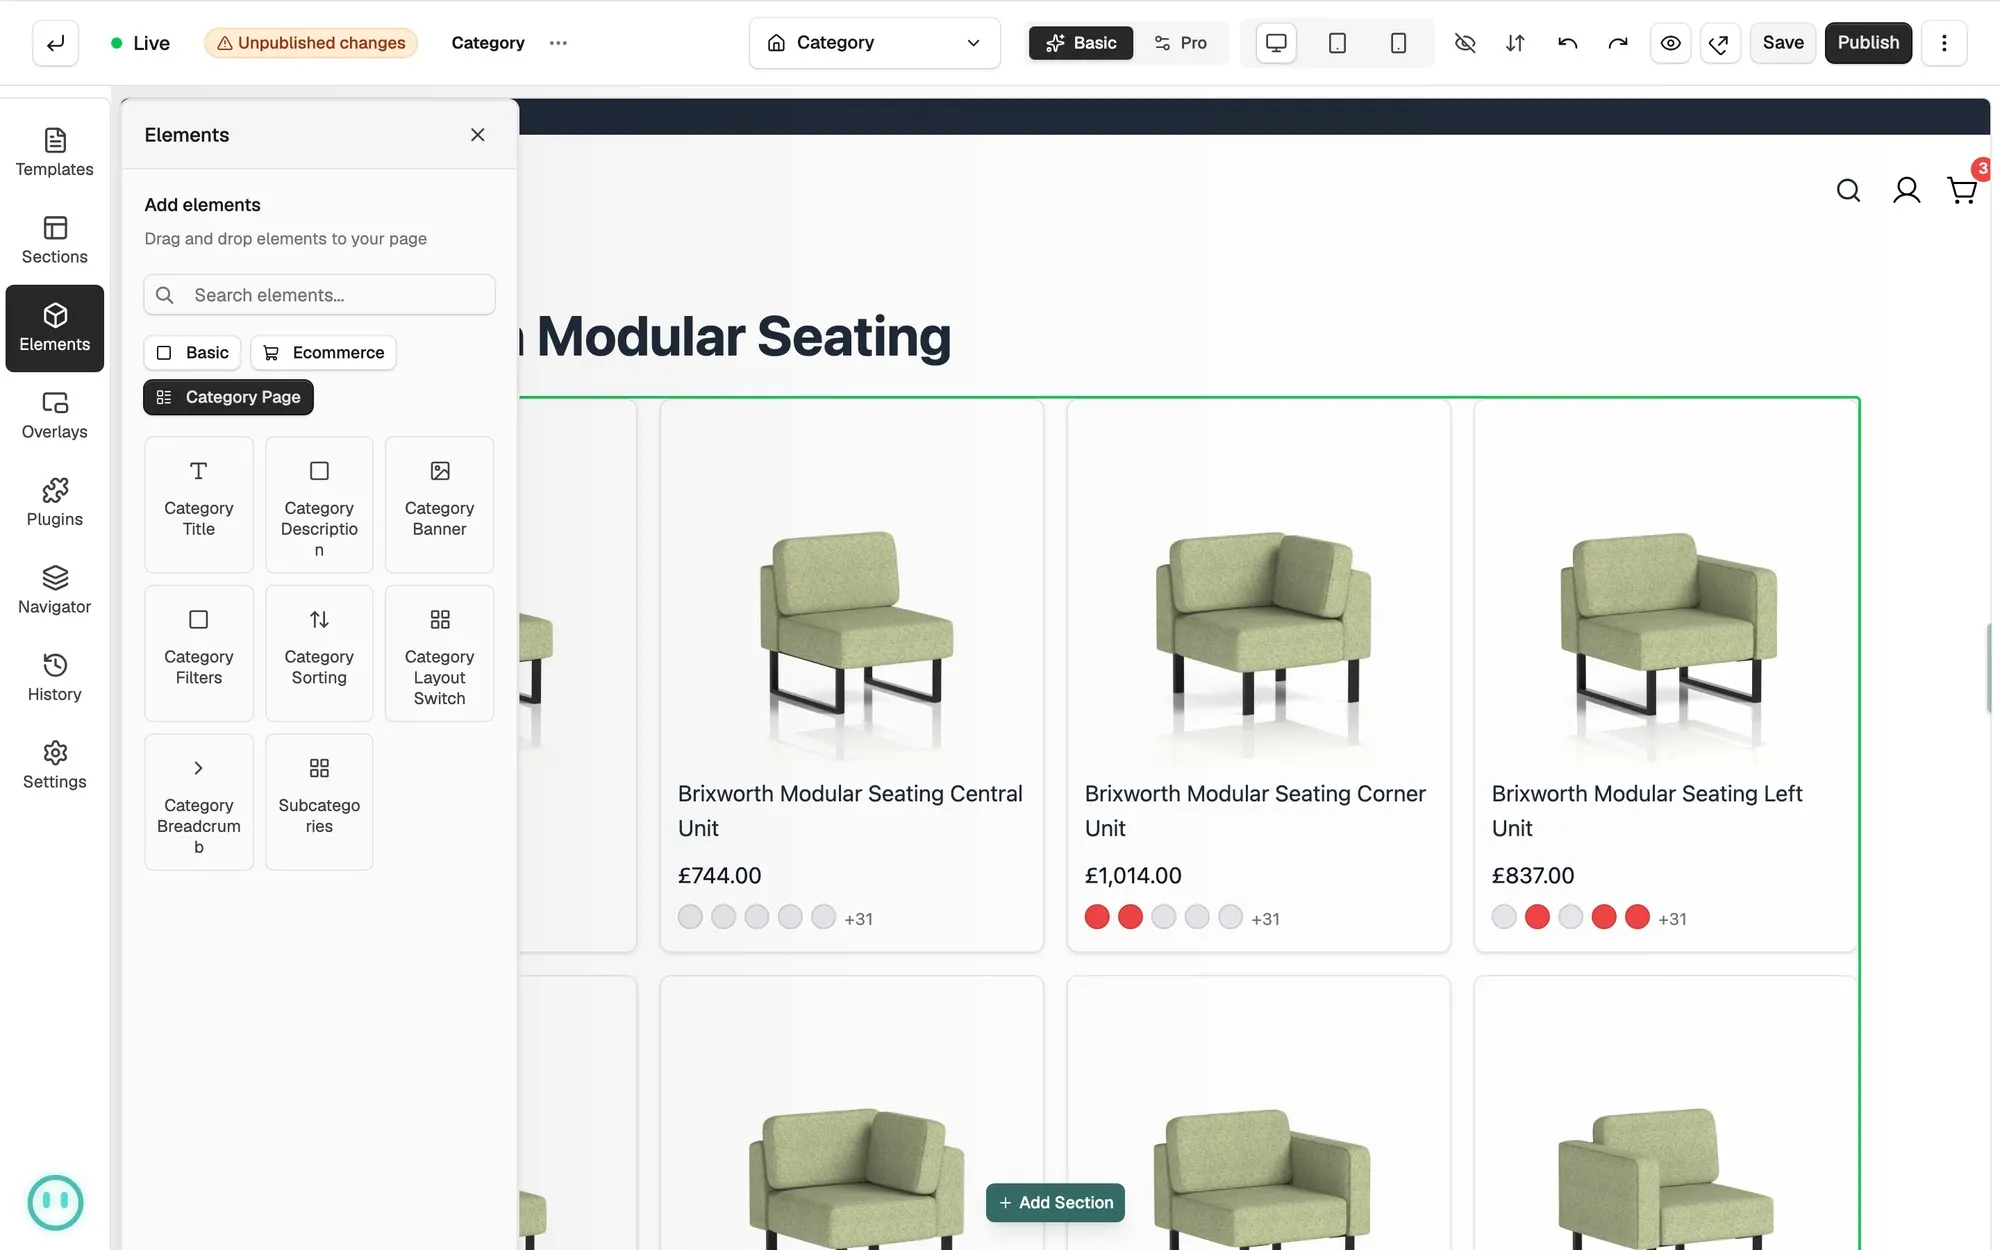Image resolution: width=2000 pixels, height=1250 pixels.
Task: Open the three-dot menu beside Category
Action: (558, 43)
